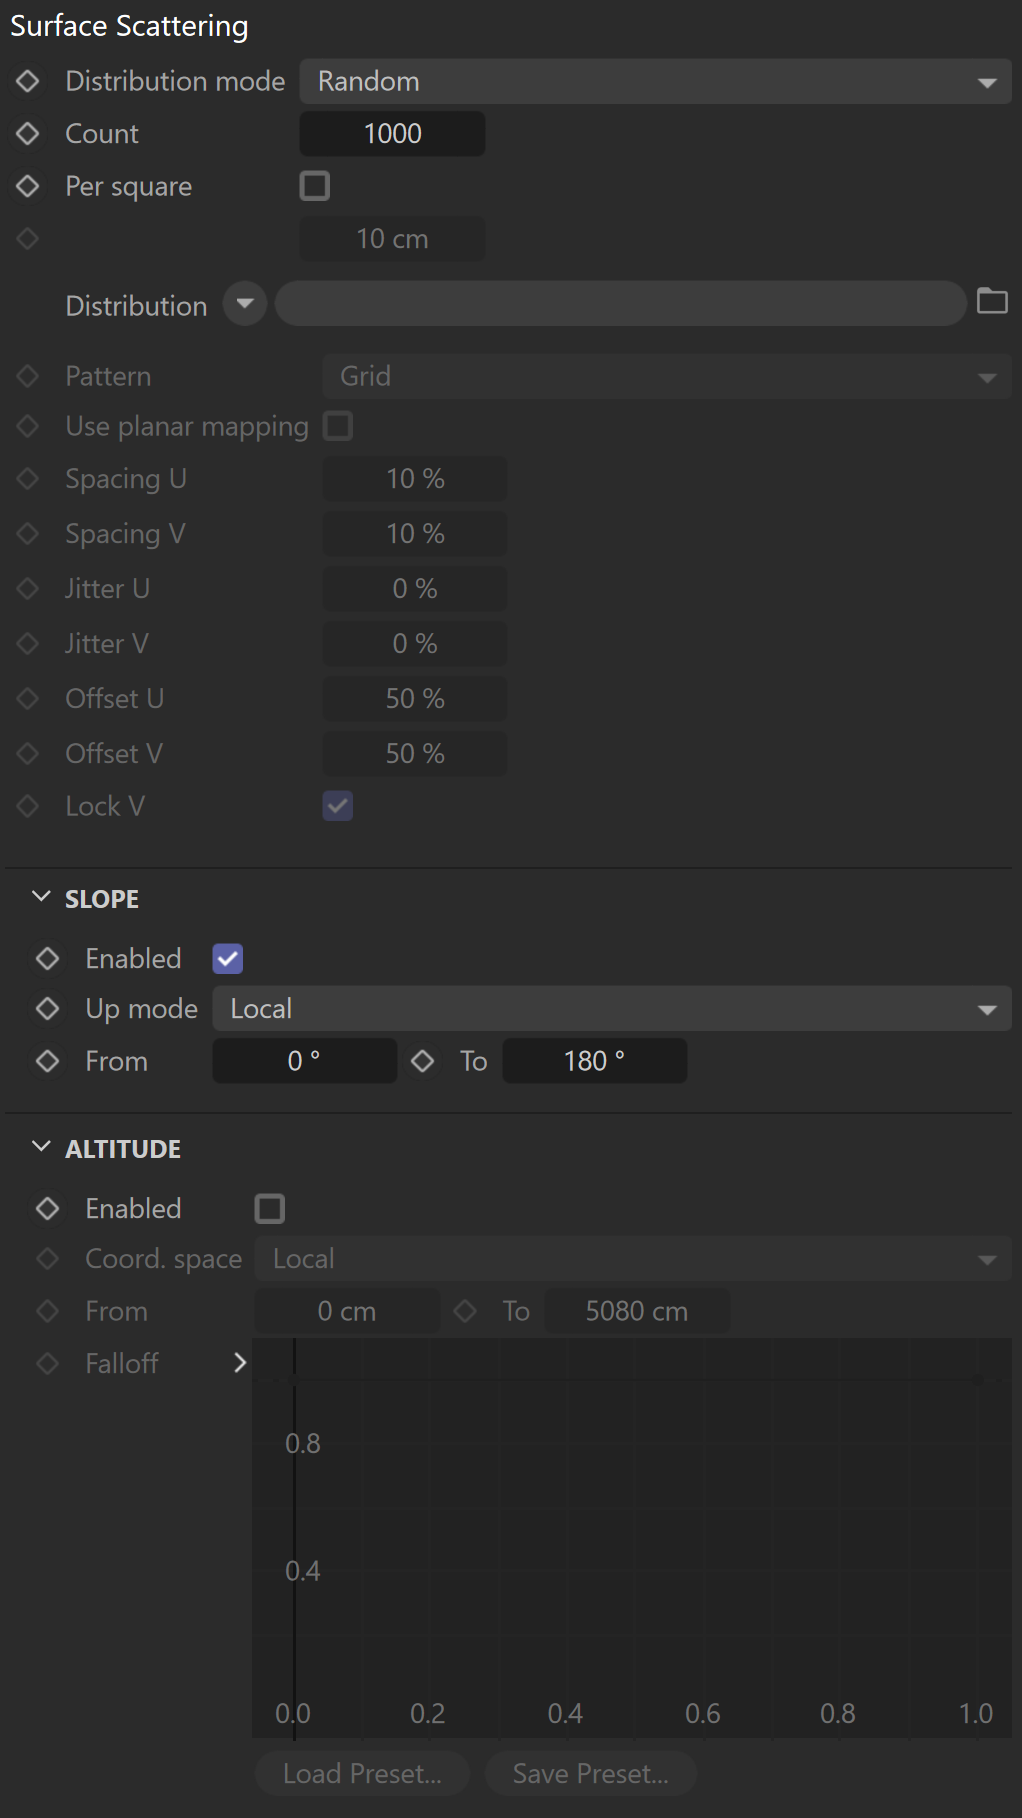The height and width of the screenshot is (1818, 1022).
Task: Click keyframe diamond beside Count
Action: point(28,133)
